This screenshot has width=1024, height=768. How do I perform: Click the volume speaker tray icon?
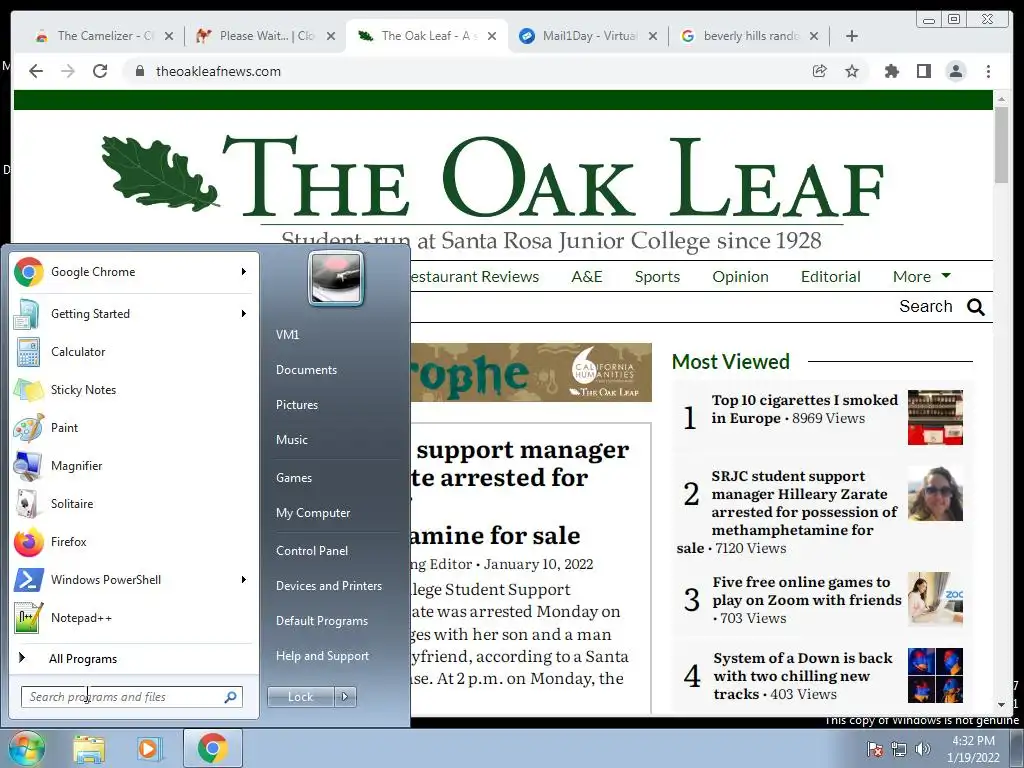point(922,749)
